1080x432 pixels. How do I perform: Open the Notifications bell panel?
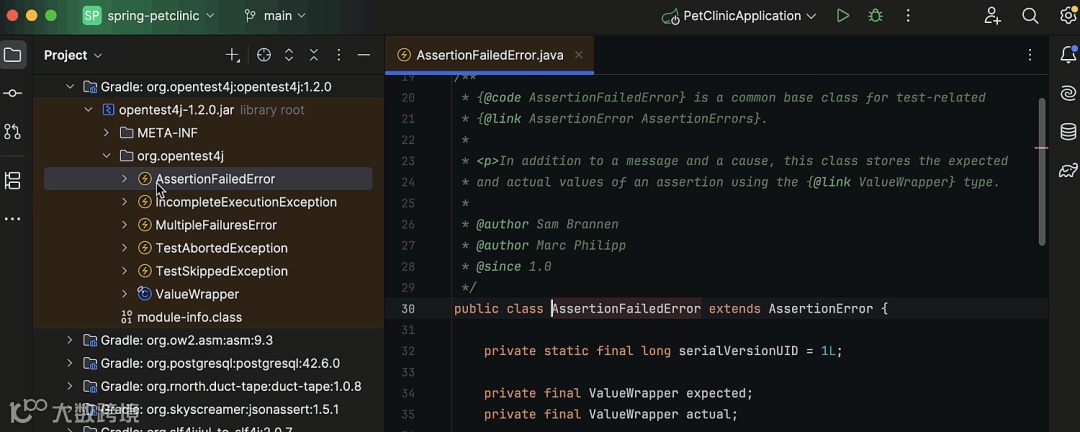[x=1068, y=55]
